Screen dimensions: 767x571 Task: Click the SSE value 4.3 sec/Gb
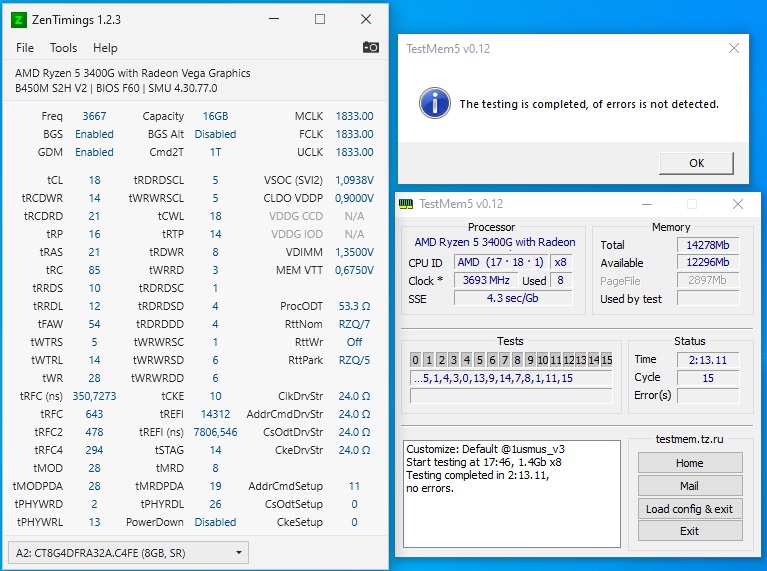click(513, 298)
